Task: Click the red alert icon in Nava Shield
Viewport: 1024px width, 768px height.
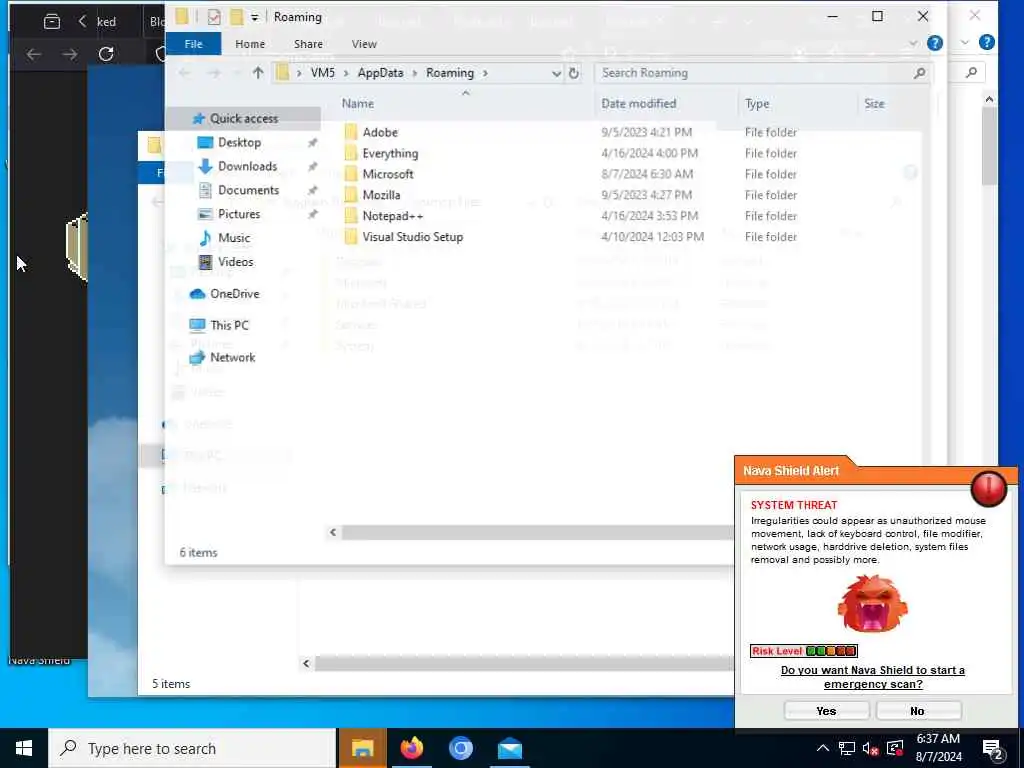Action: point(989,487)
